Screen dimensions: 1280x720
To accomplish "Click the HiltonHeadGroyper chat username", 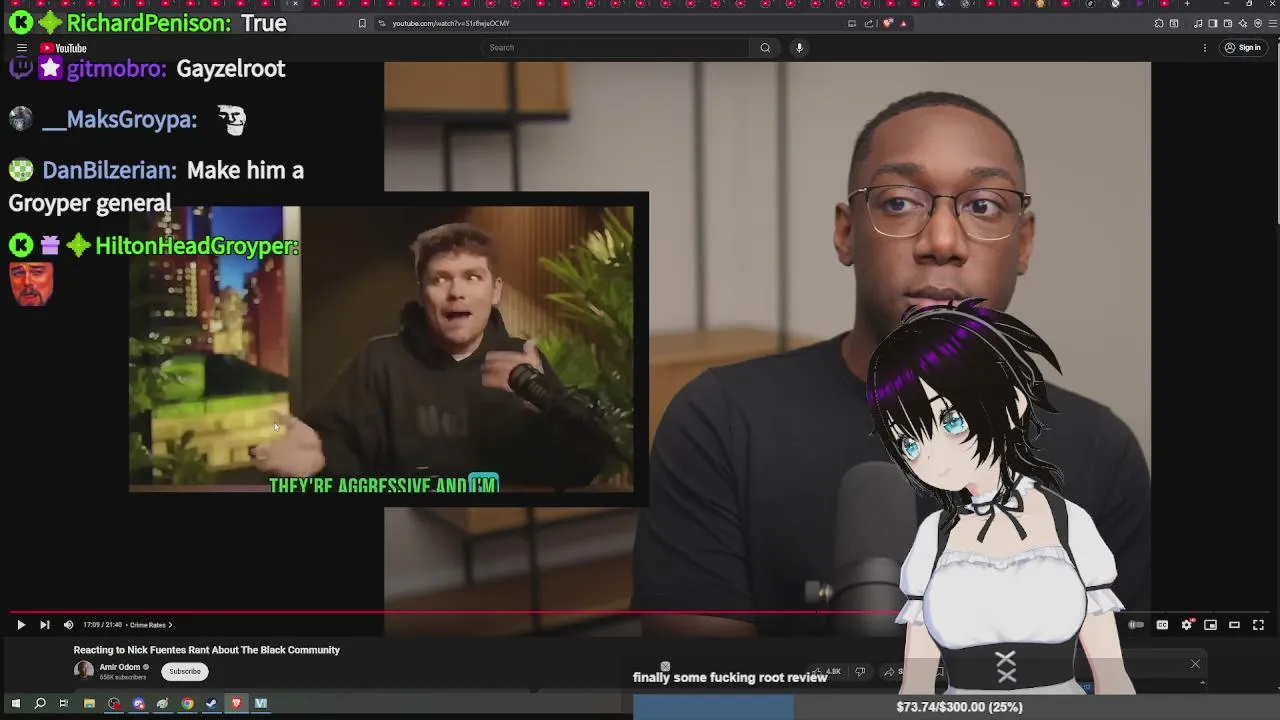I will point(197,246).
